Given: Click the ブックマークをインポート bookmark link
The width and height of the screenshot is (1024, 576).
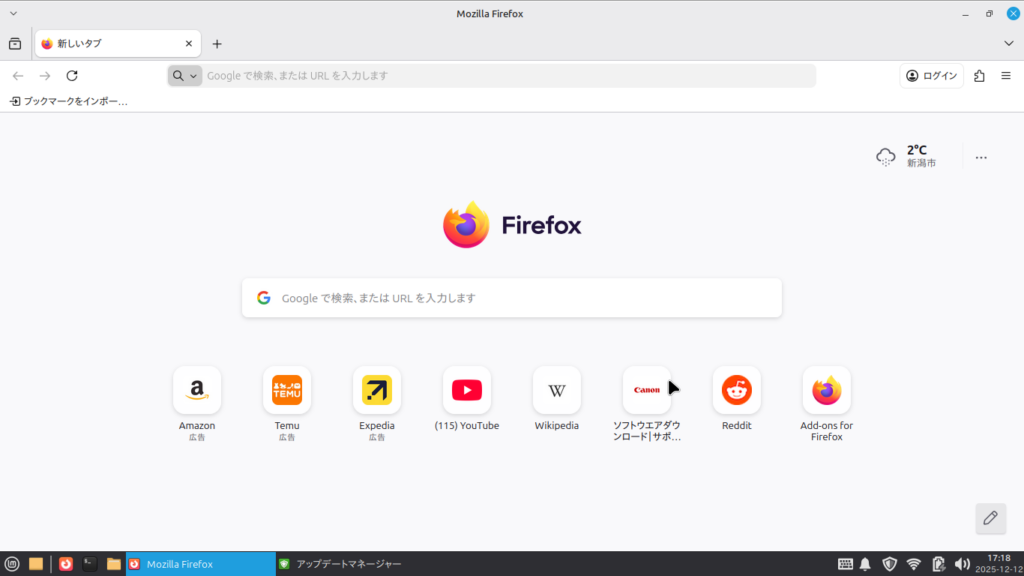Looking at the screenshot, I should coord(69,101).
